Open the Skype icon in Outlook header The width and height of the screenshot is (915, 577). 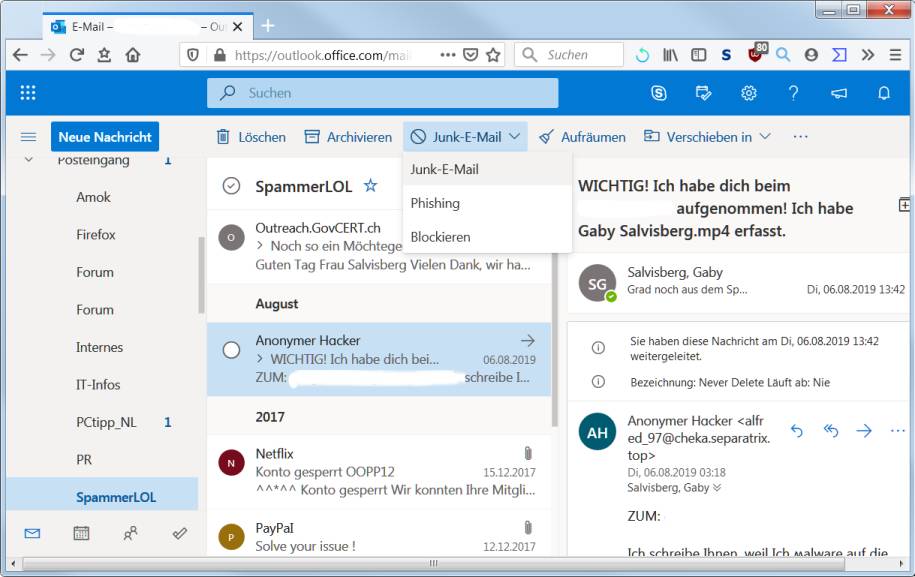(x=659, y=93)
